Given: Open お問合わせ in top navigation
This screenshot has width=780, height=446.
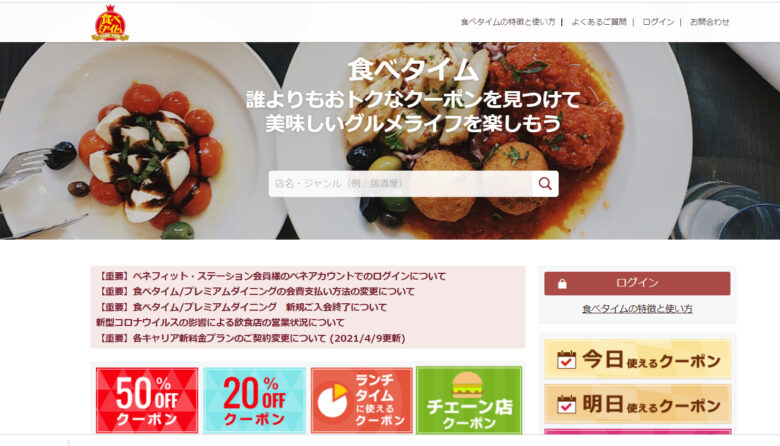Looking at the screenshot, I should click(x=709, y=22).
